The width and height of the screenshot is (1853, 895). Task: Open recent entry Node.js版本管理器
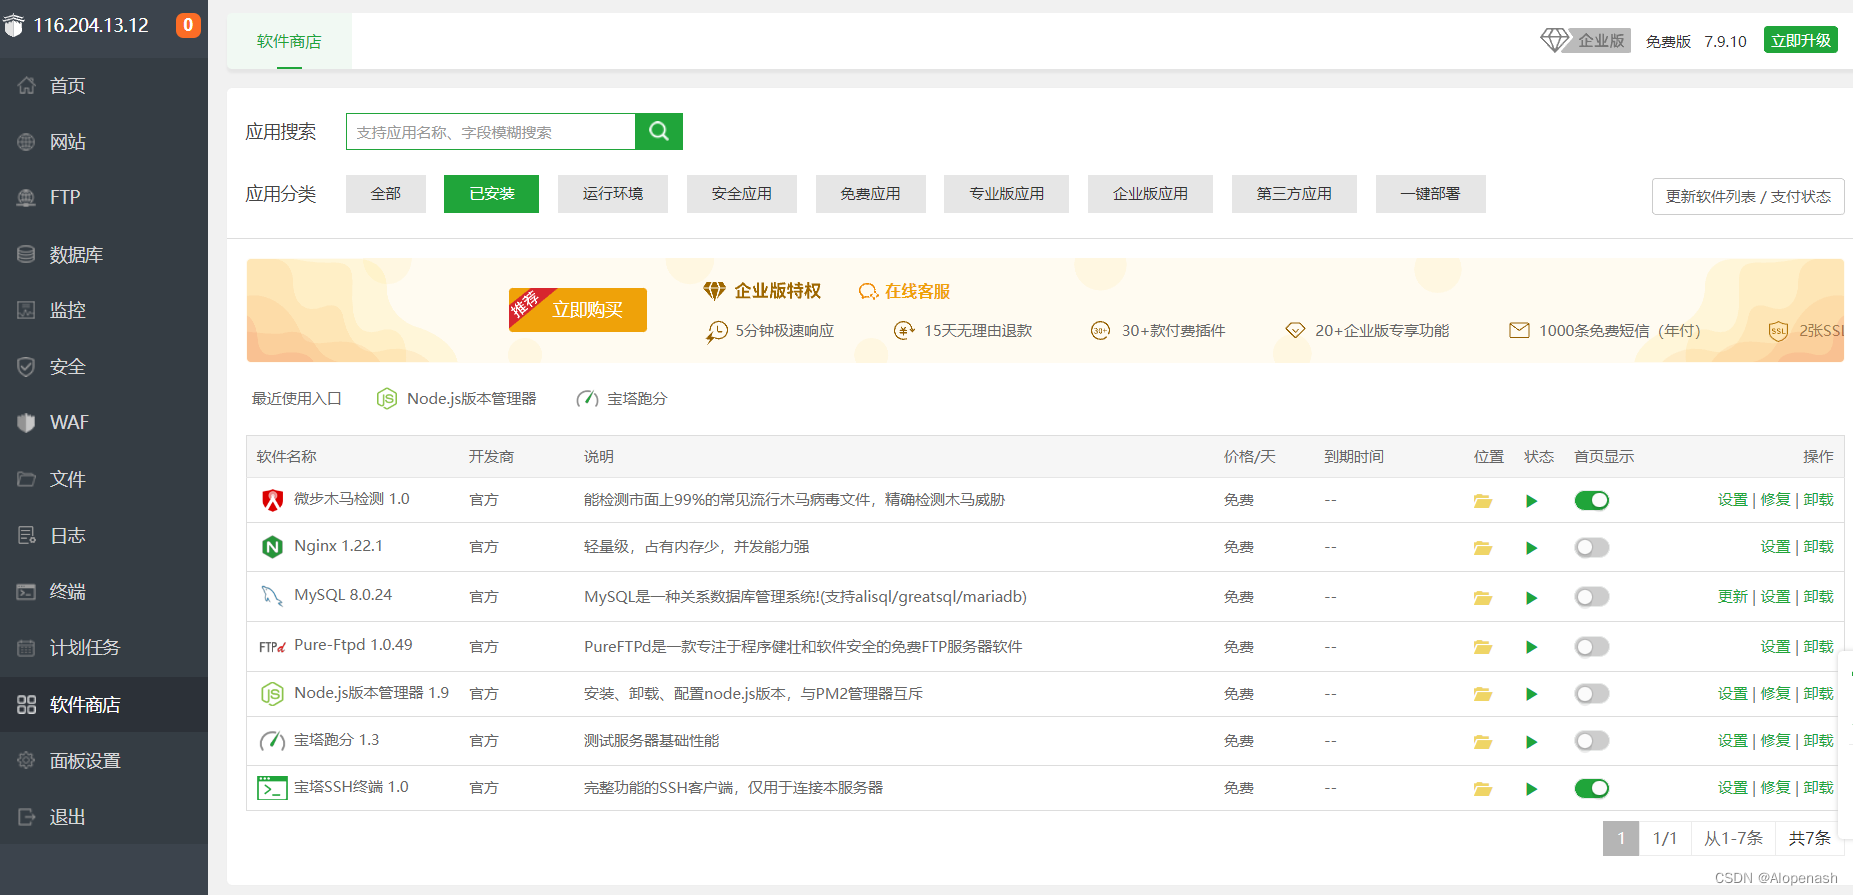(x=456, y=399)
